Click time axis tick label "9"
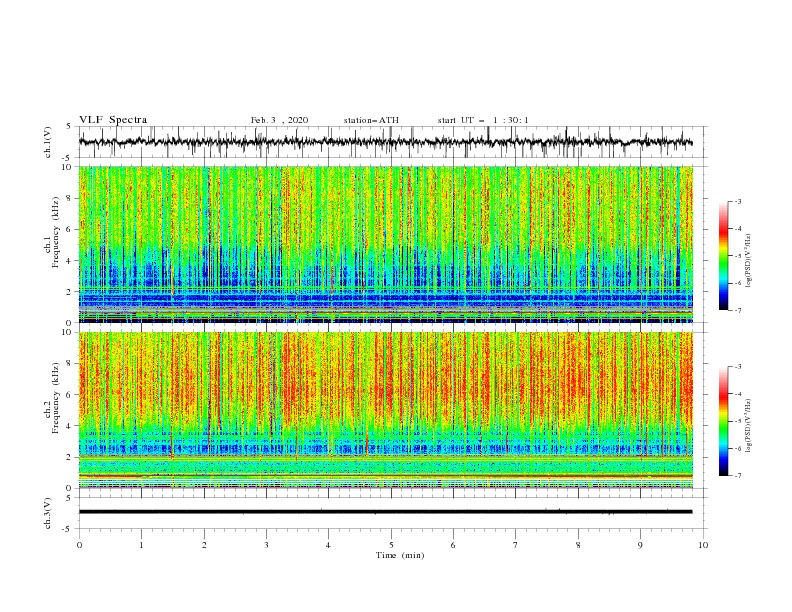The width and height of the screenshot is (792, 612). pyautogui.click(x=640, y=545)
